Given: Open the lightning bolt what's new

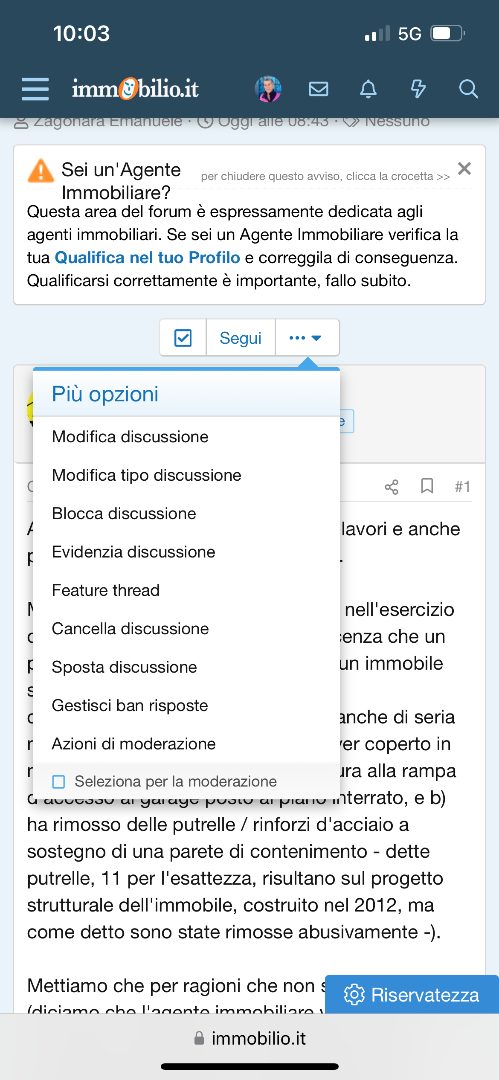Looking at the screenshot, I should pyautogui.click(x=418, y=89).
